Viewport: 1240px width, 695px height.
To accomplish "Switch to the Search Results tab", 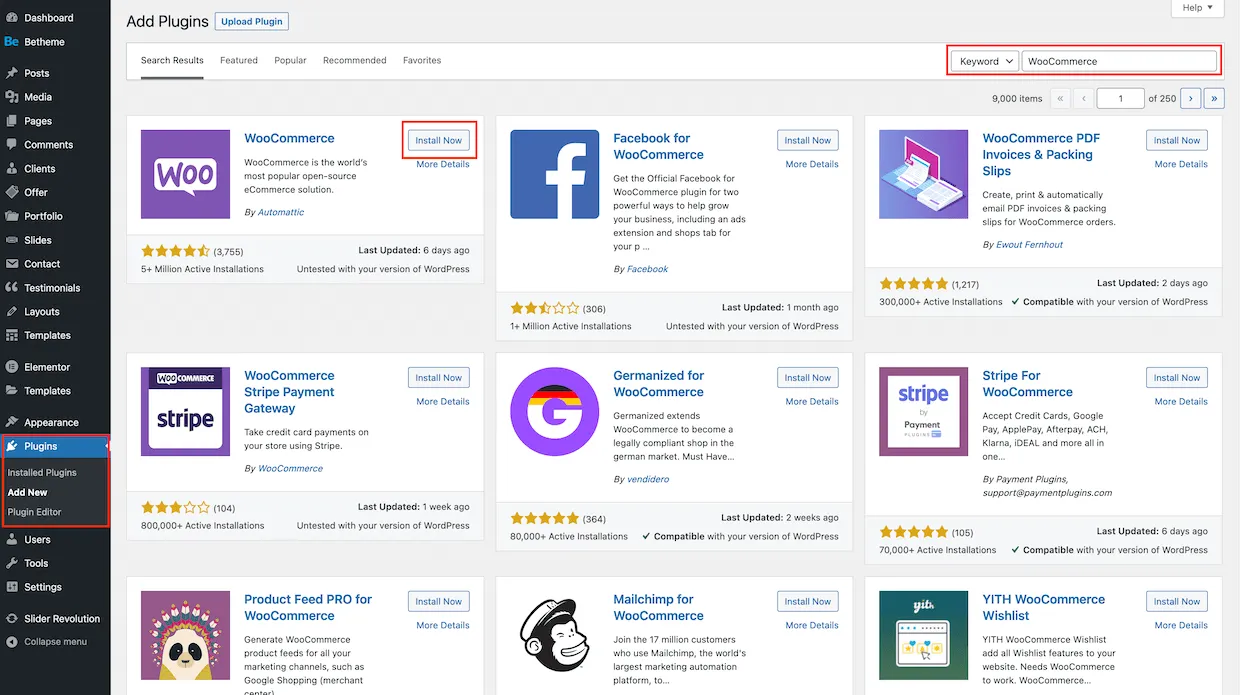I will click(172, 61).
